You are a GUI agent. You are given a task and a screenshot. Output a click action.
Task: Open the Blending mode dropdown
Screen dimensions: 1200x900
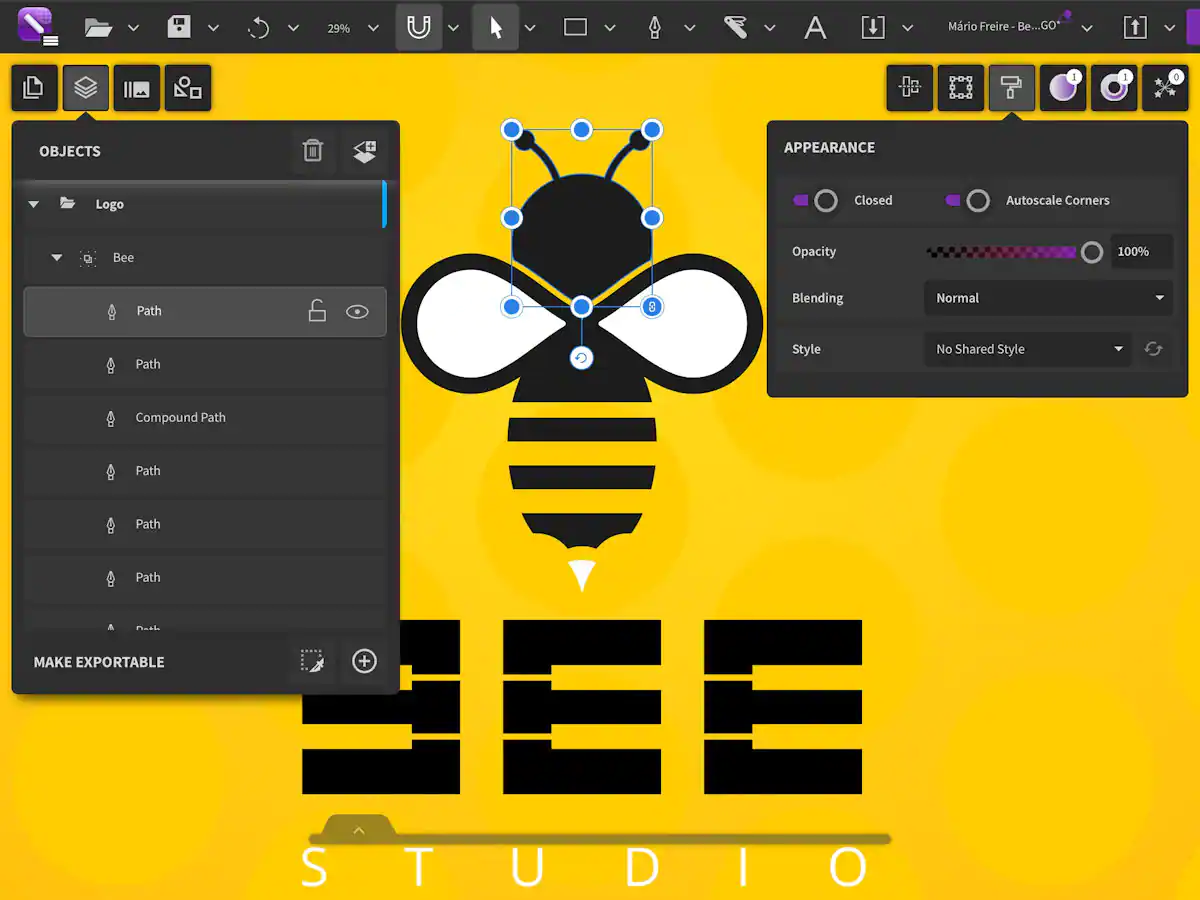[x=1048, y=298]
